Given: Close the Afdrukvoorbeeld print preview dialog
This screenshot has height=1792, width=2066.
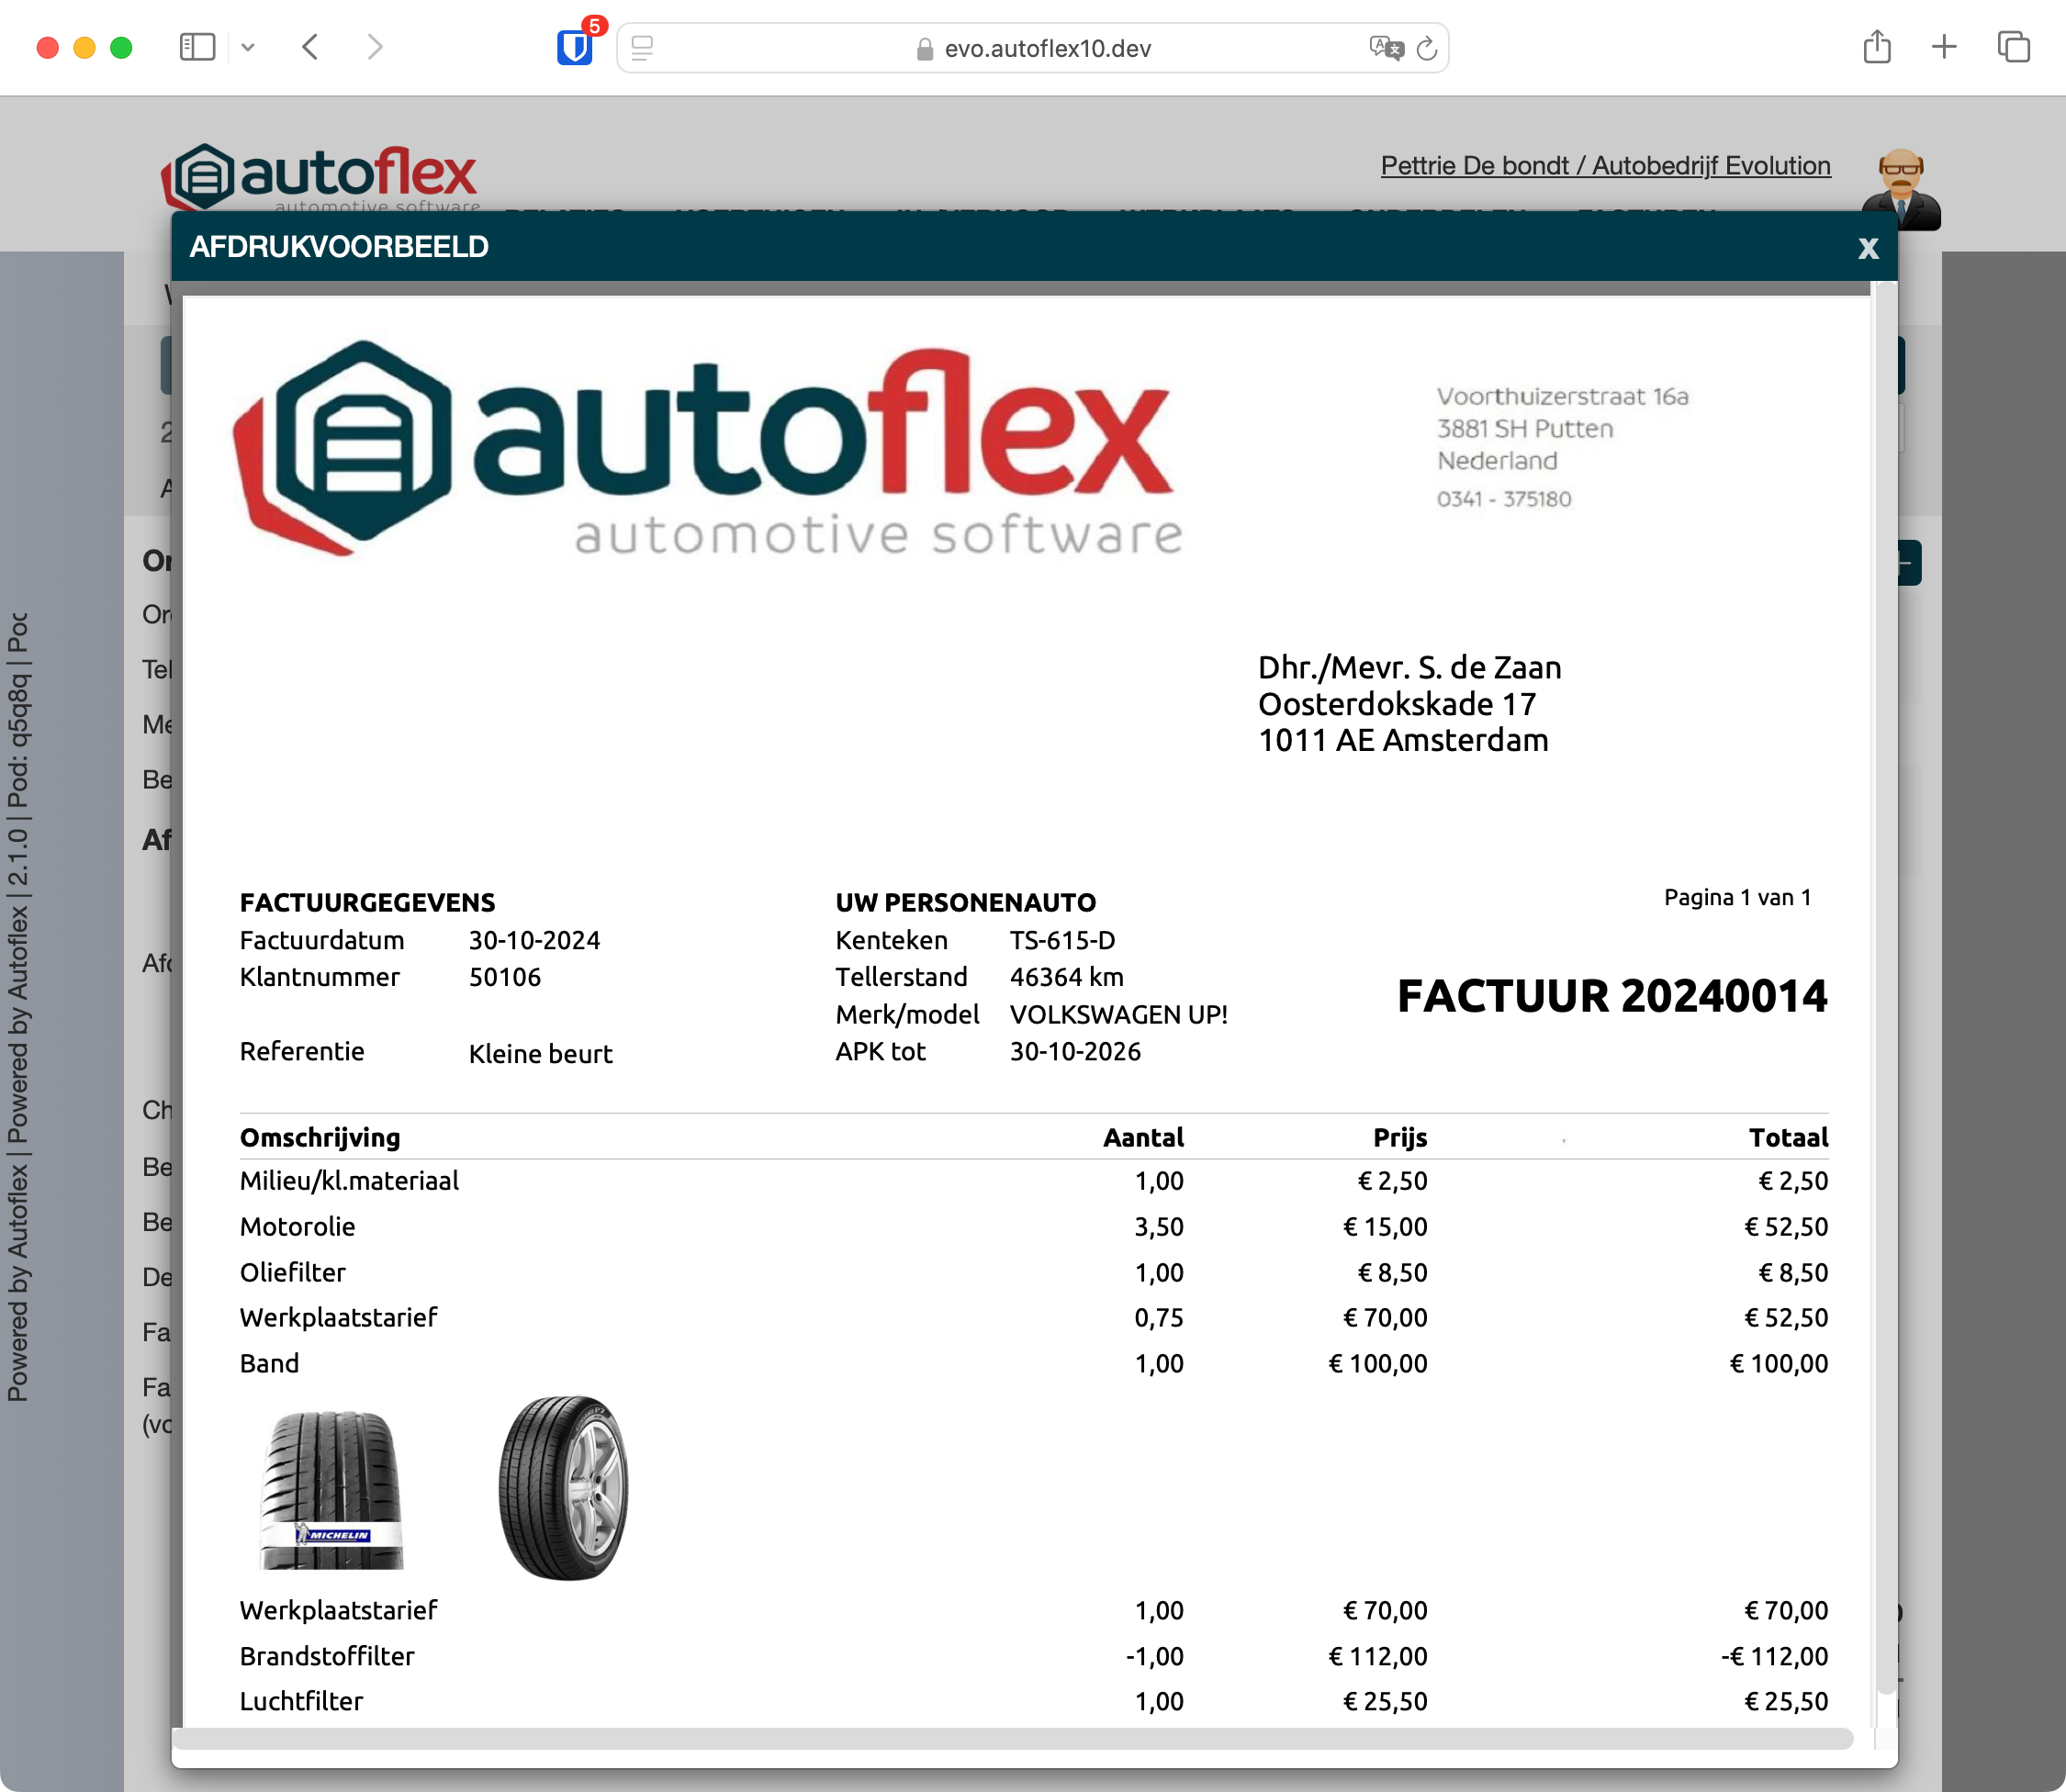Looking at the screenshot, I should point(1867,248).
